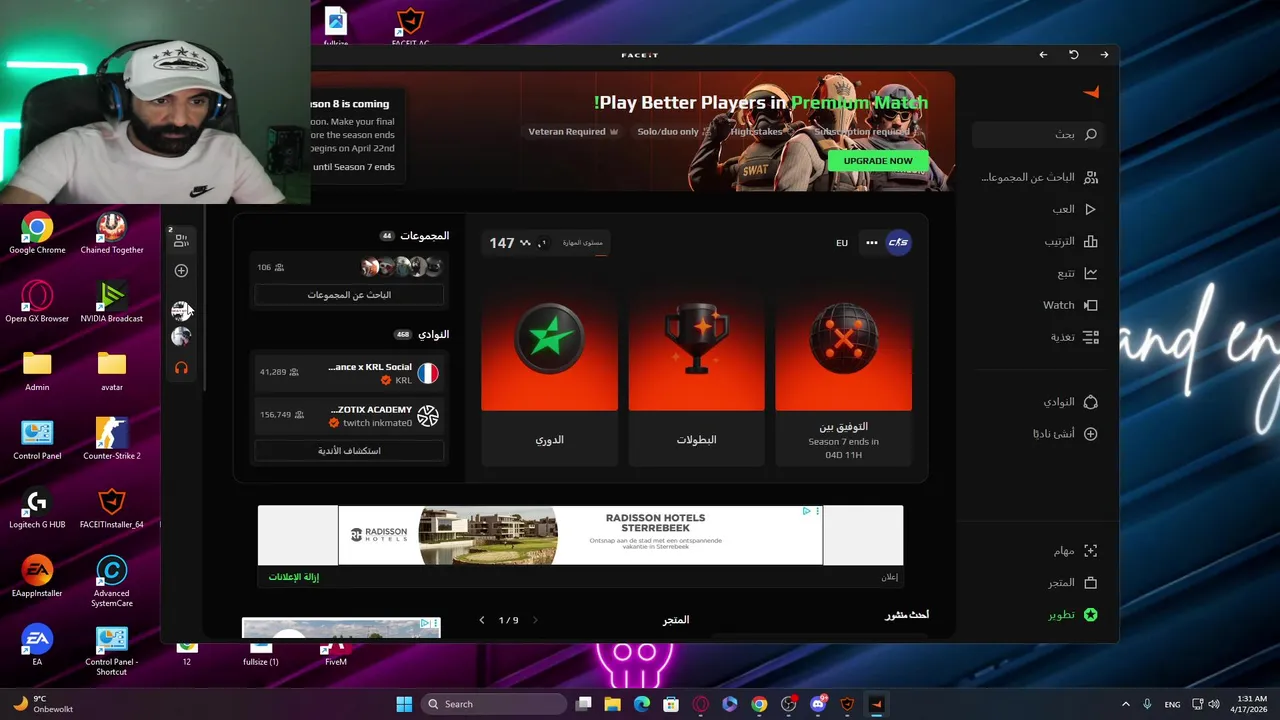
Task: Open the التوفيق بين matchmaking card
Action: [843, 378]
